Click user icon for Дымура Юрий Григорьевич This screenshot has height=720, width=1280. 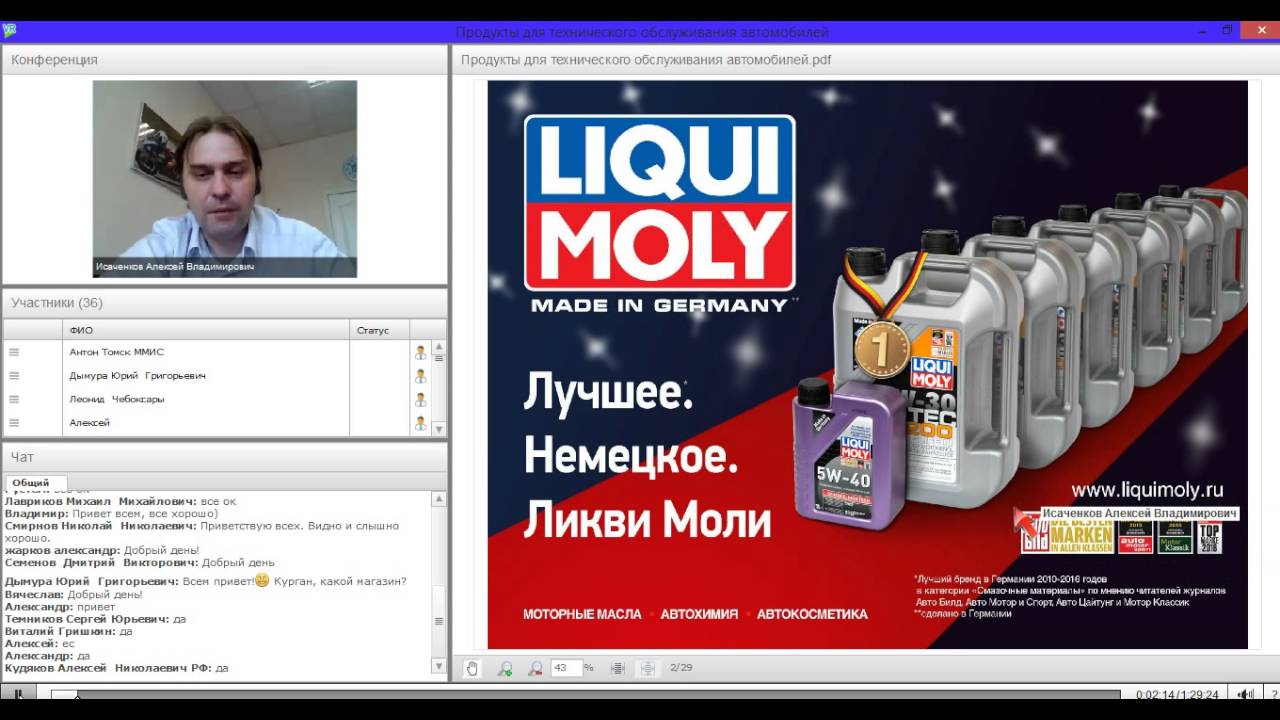(x=420, y=376)
